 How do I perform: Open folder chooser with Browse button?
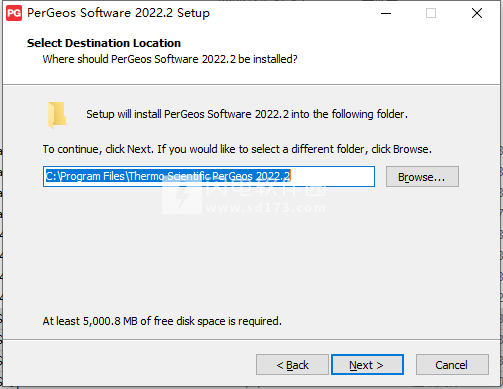pos(422,177)
